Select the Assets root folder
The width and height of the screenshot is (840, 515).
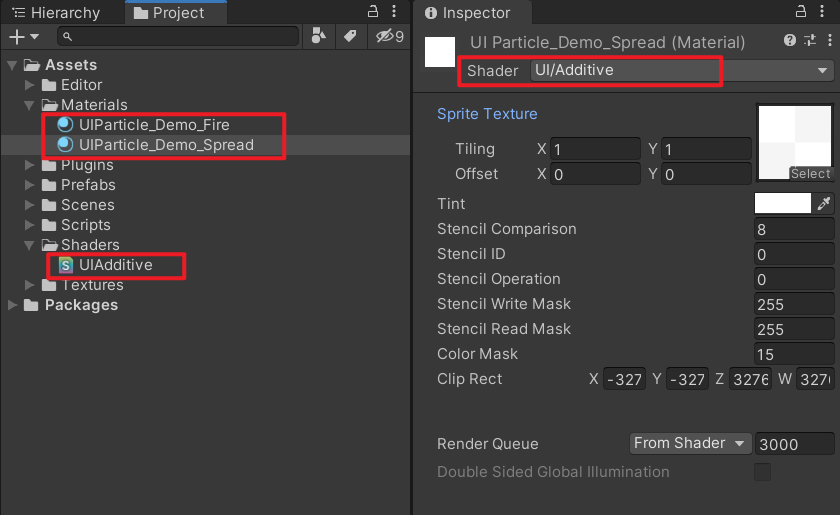click(x=71, y=65)
